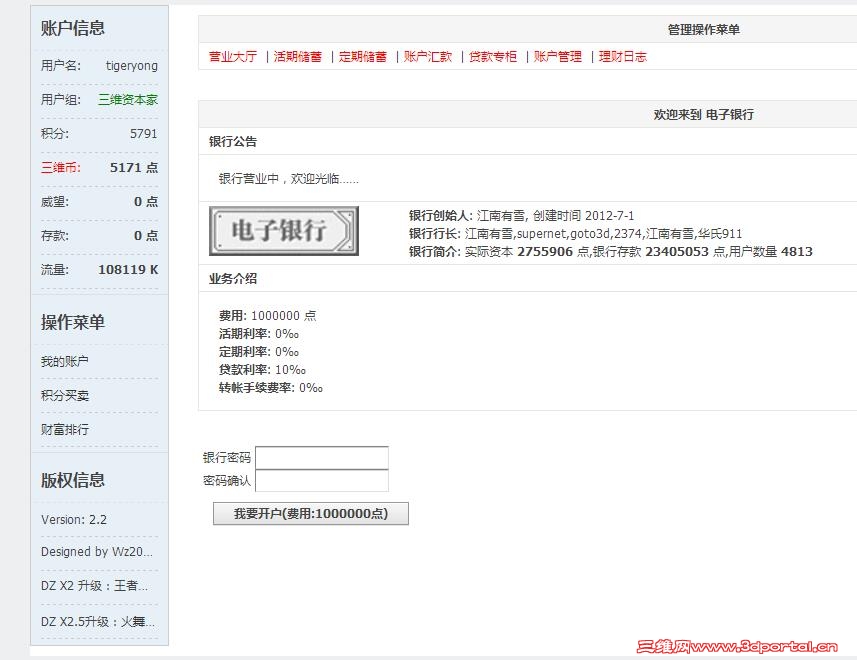Click 我要开户 account opening button
Screen dimensions: 857x660
(310, 514)
